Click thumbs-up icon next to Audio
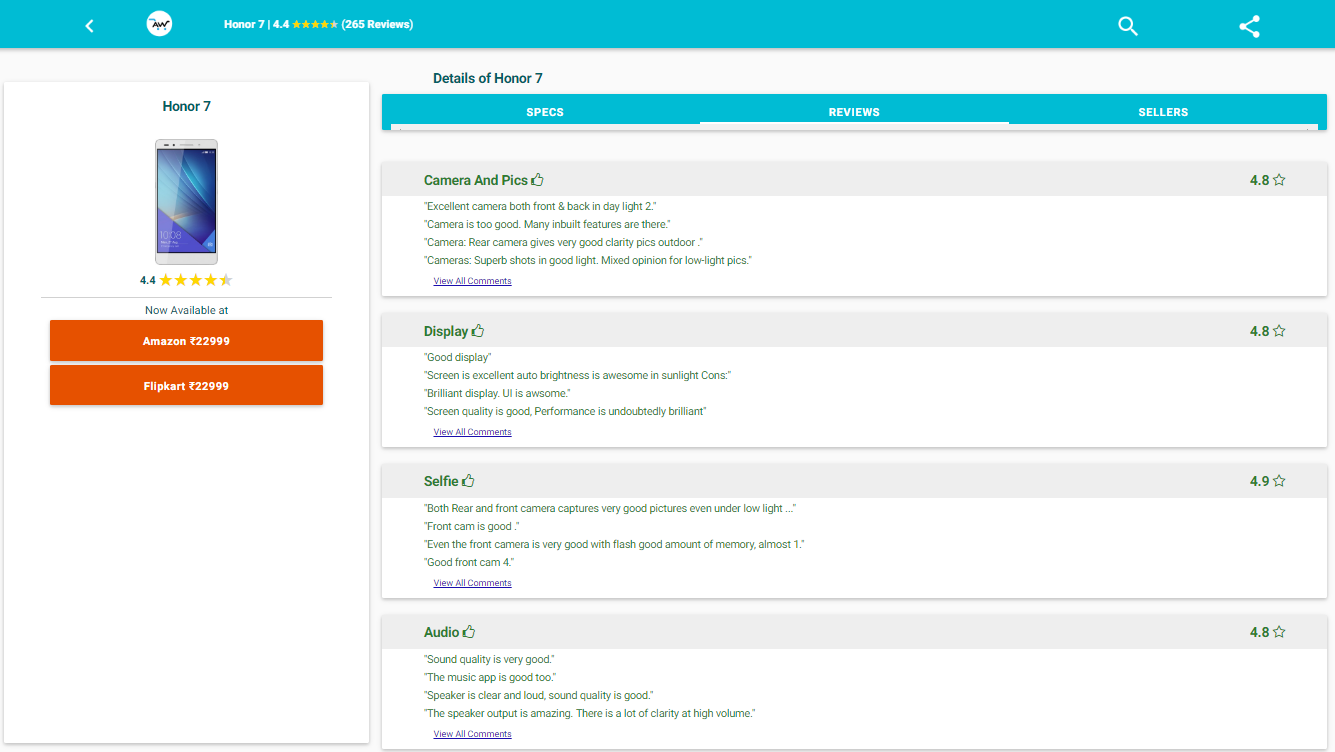 coord(469,632)
